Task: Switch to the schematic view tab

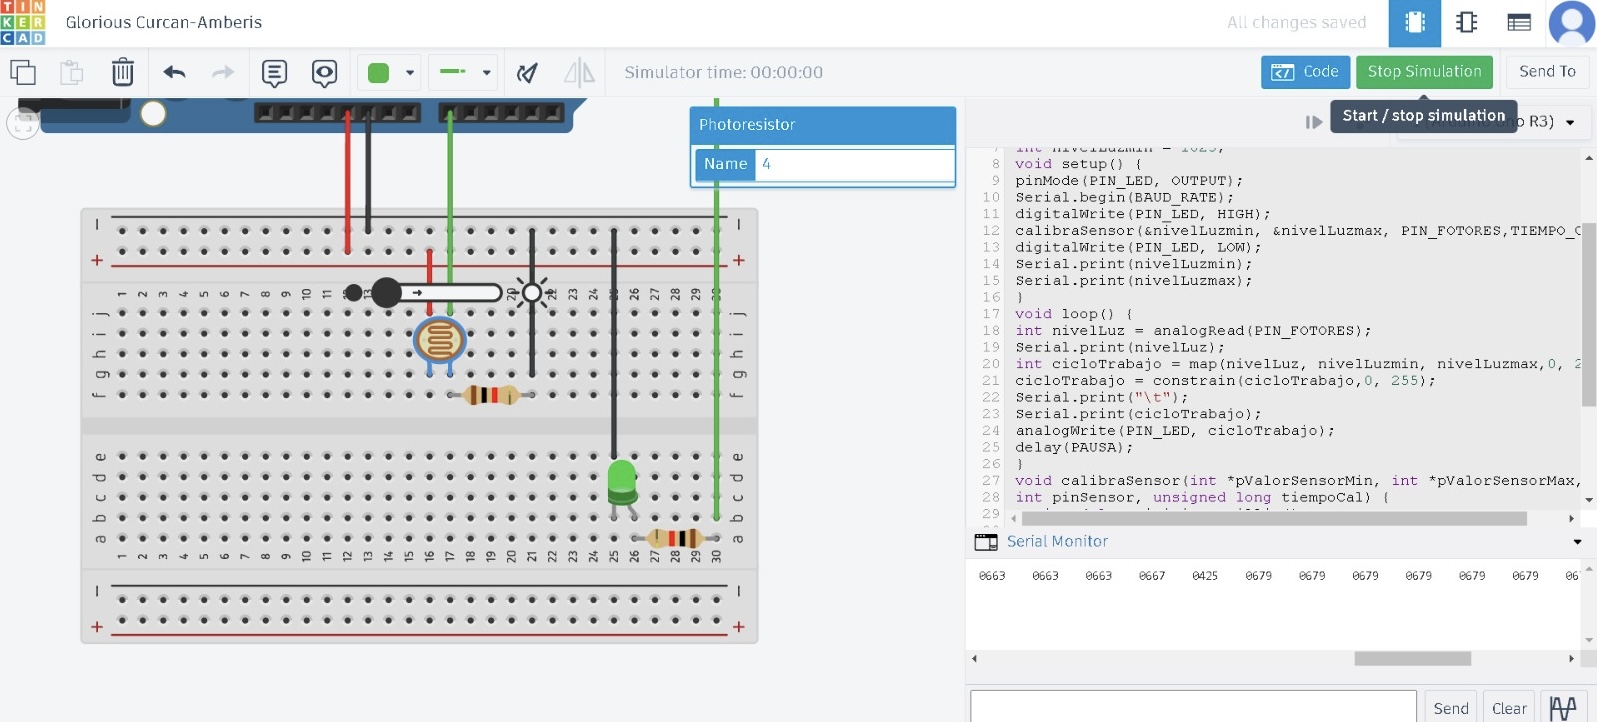Action: [x=1467, y=22]
